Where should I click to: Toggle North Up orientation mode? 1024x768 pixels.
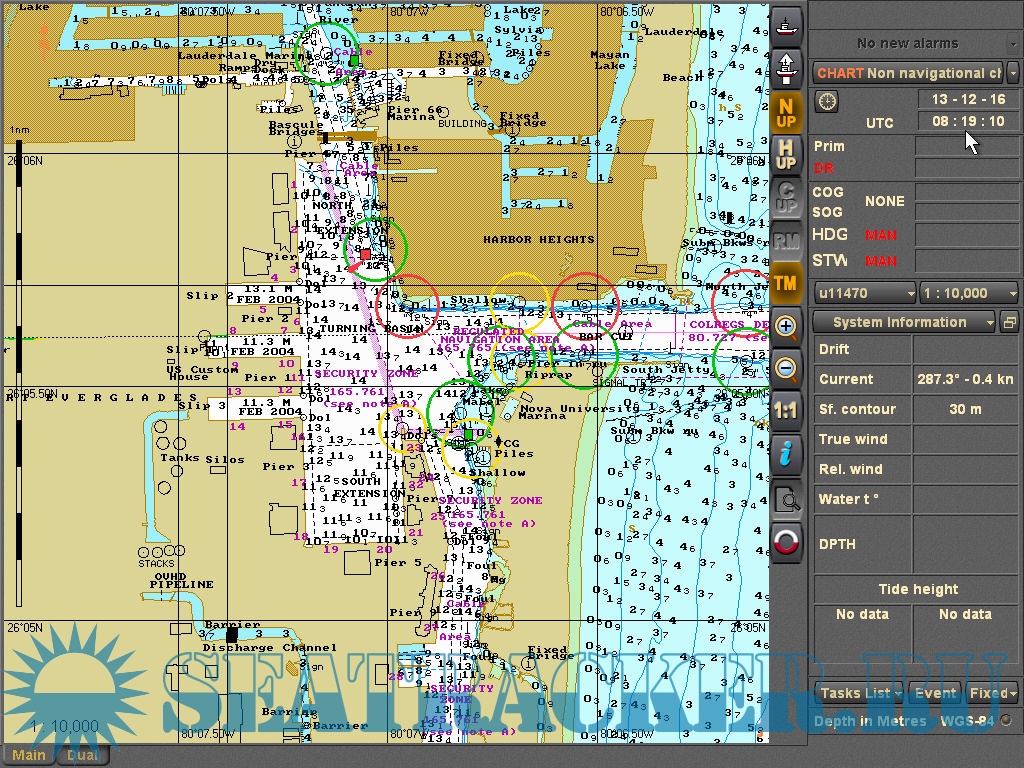pyautogui.click(x=787, y=113)
